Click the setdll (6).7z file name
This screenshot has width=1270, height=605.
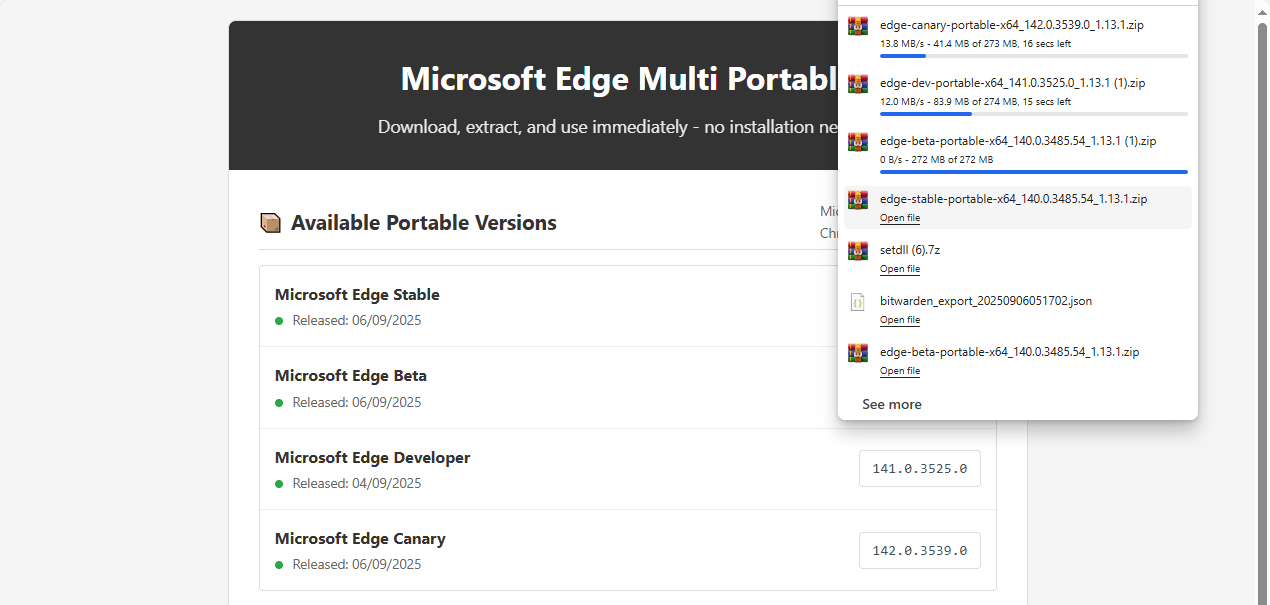coord(910,250)
